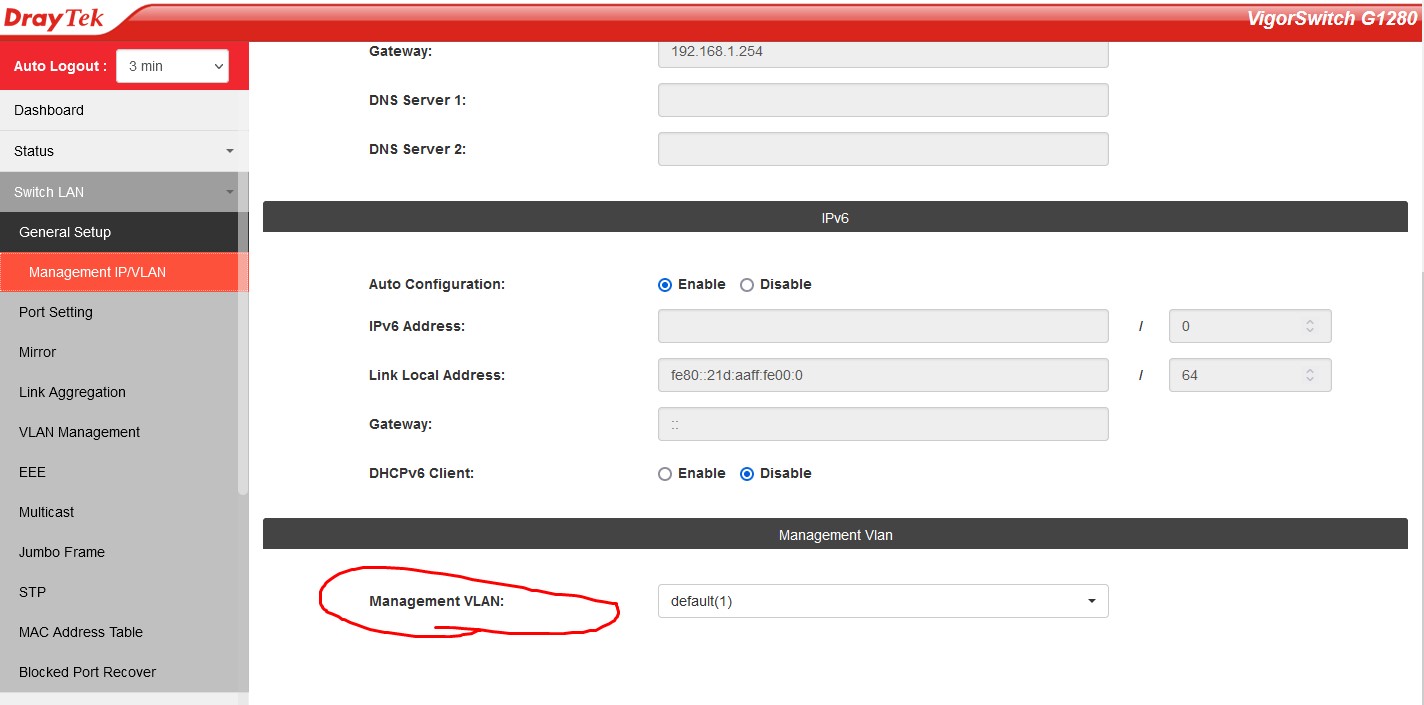Image resolution: width=1424 pixels, height=705 pixels.
Task: Open the Management VLAN dropdown
Action: point(882,601)
